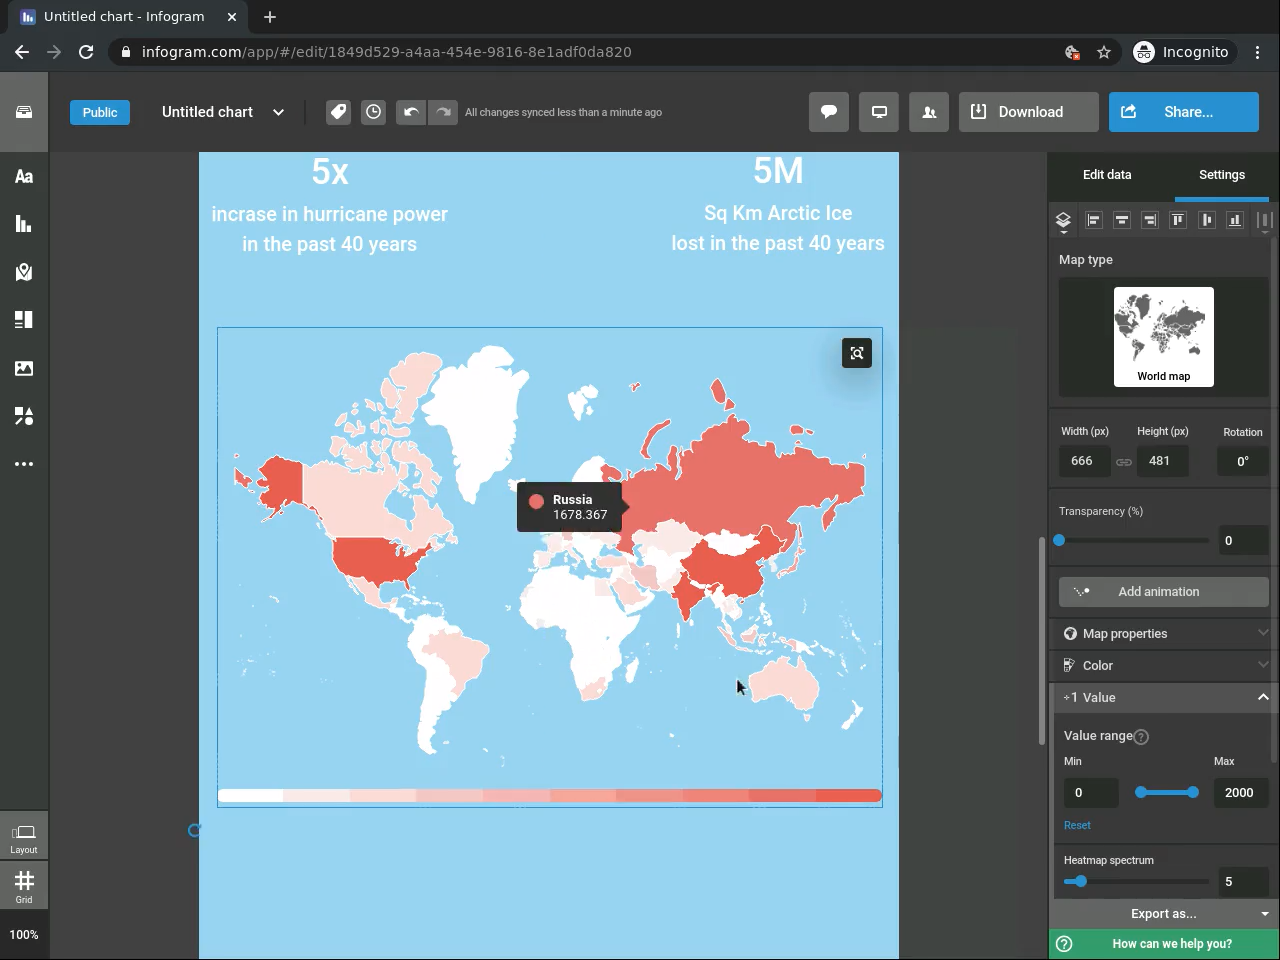This screenshot has width=1280, height=960.
Task: Toggle the width-height aspect ratio lock
Action: (1124, 462)
